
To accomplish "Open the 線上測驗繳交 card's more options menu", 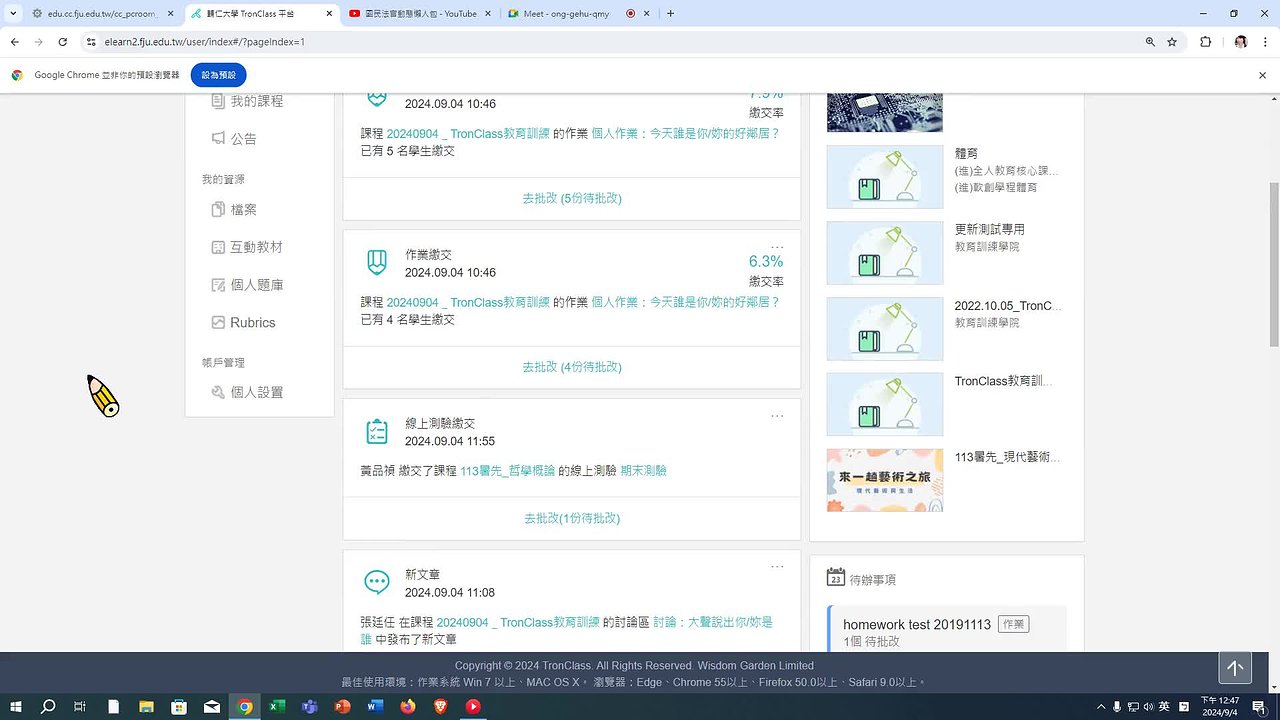I will point(777,416).
